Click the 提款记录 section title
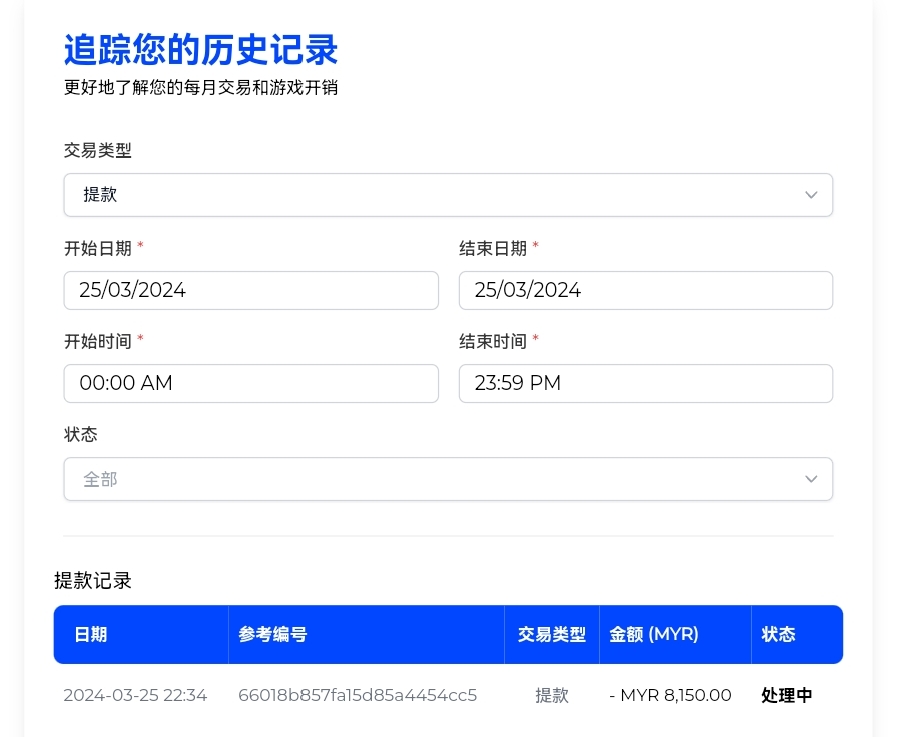The image size is (902, 737). coord(93,581)
